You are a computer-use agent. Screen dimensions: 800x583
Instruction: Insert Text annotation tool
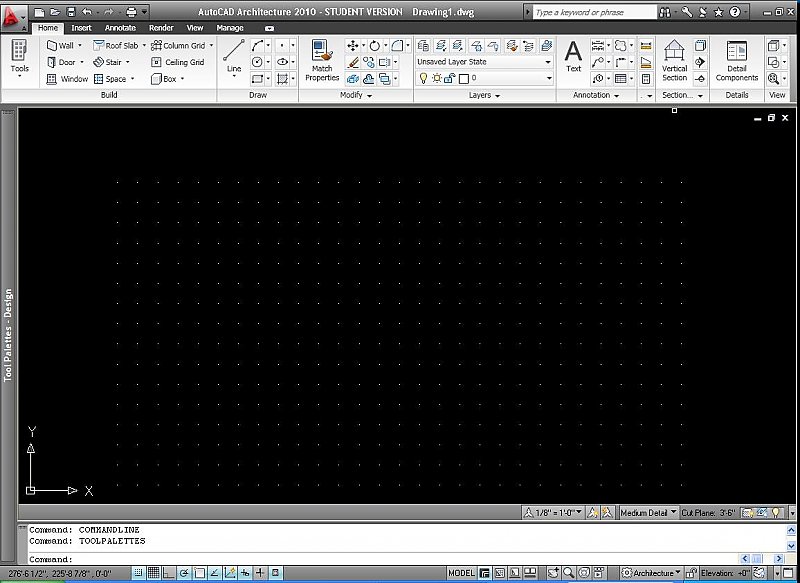(573, 57)
